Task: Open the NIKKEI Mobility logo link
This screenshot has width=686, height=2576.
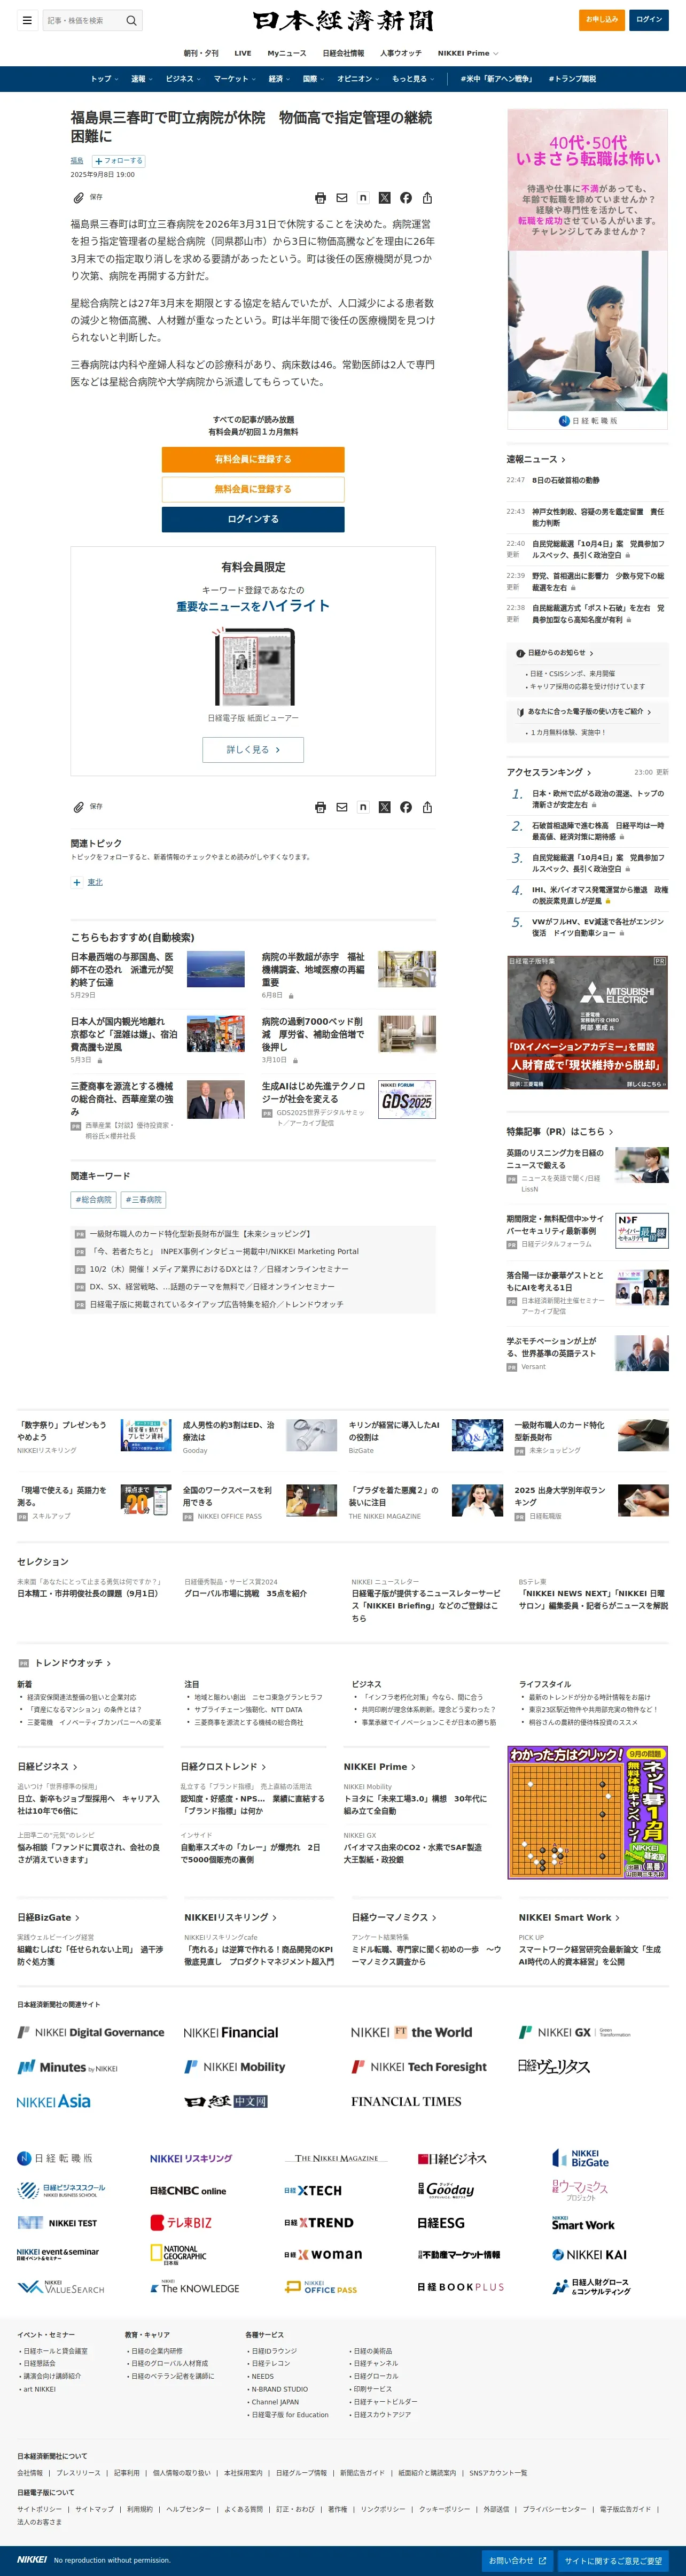Action: (235, 2067)
